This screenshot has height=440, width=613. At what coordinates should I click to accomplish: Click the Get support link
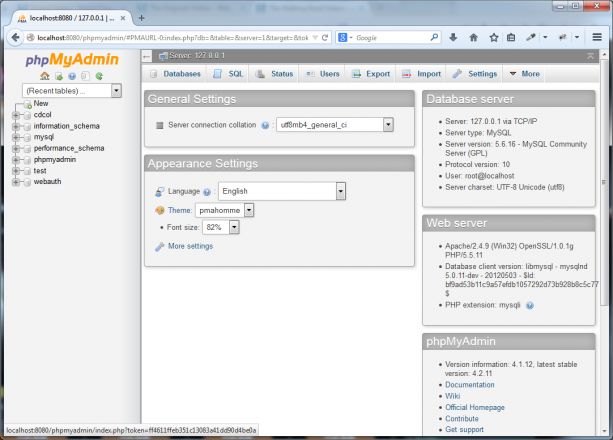[x=464, y=430]
